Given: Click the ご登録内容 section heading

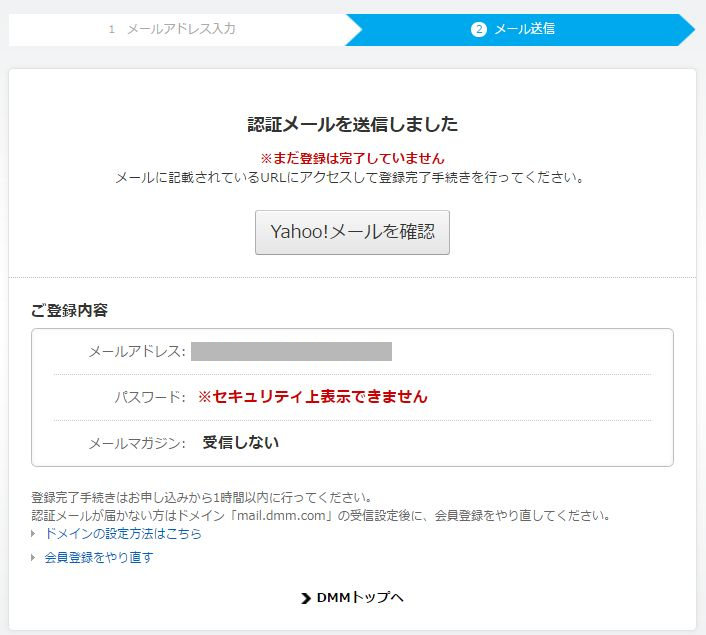Looking at the screenshot, I should (x=69, y=310).
